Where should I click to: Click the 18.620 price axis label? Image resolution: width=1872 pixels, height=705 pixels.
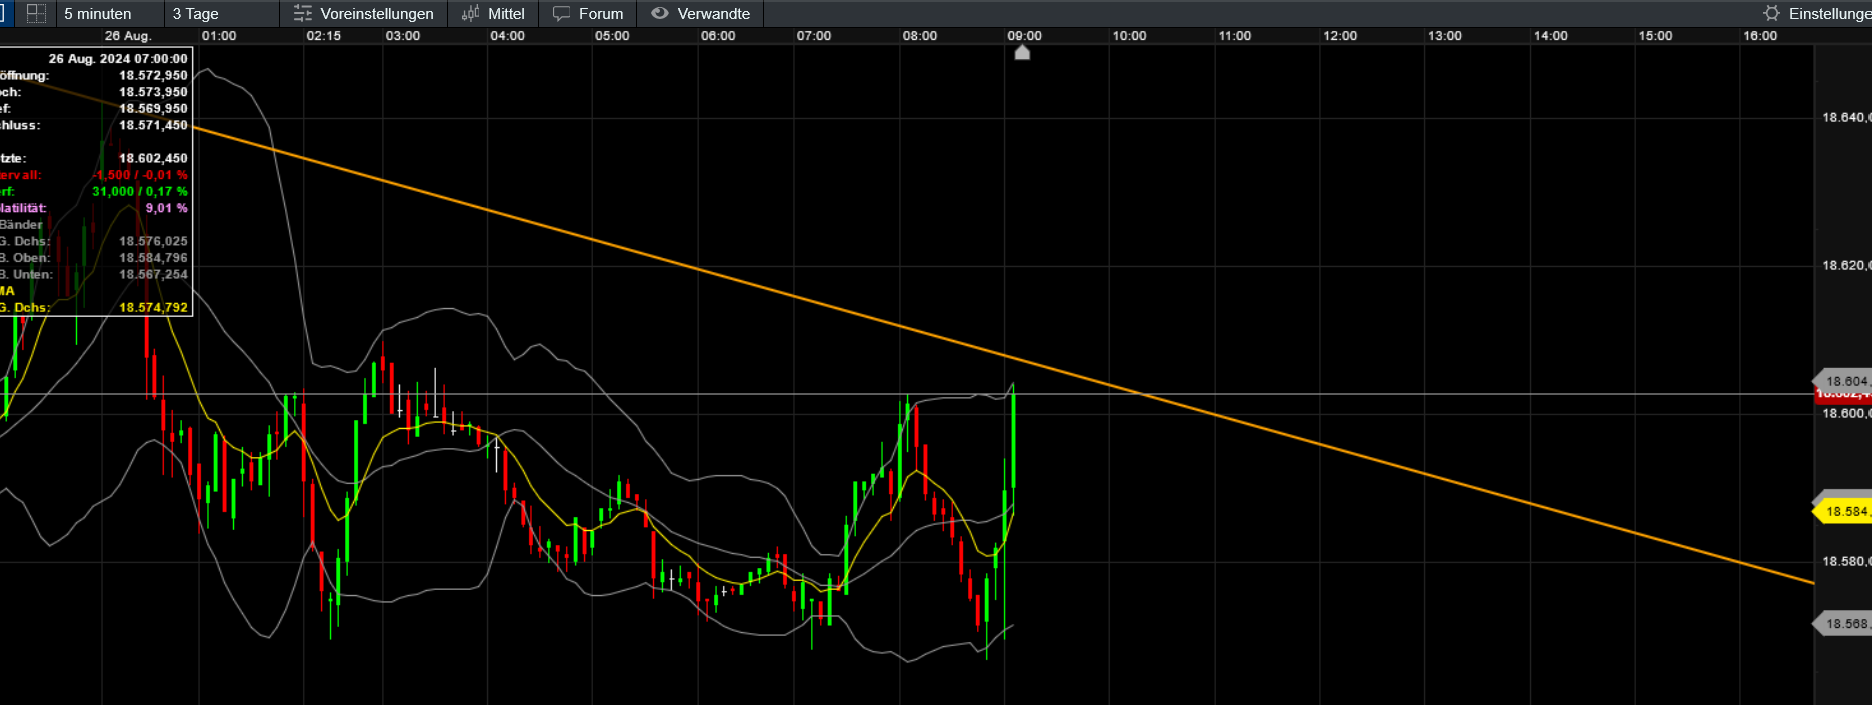1845,265
